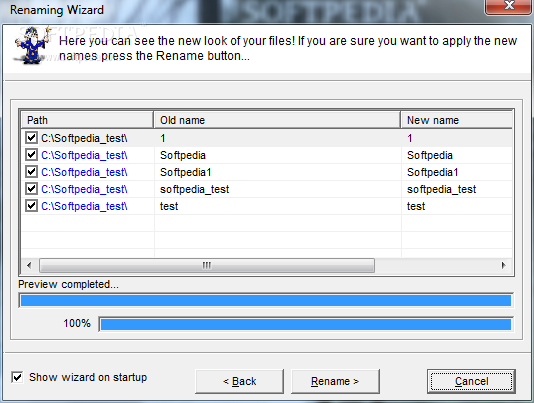The image size is (534, 403).
Task: Uncheck the row with old name Softpedia
Action: click(x=31, y=155)
